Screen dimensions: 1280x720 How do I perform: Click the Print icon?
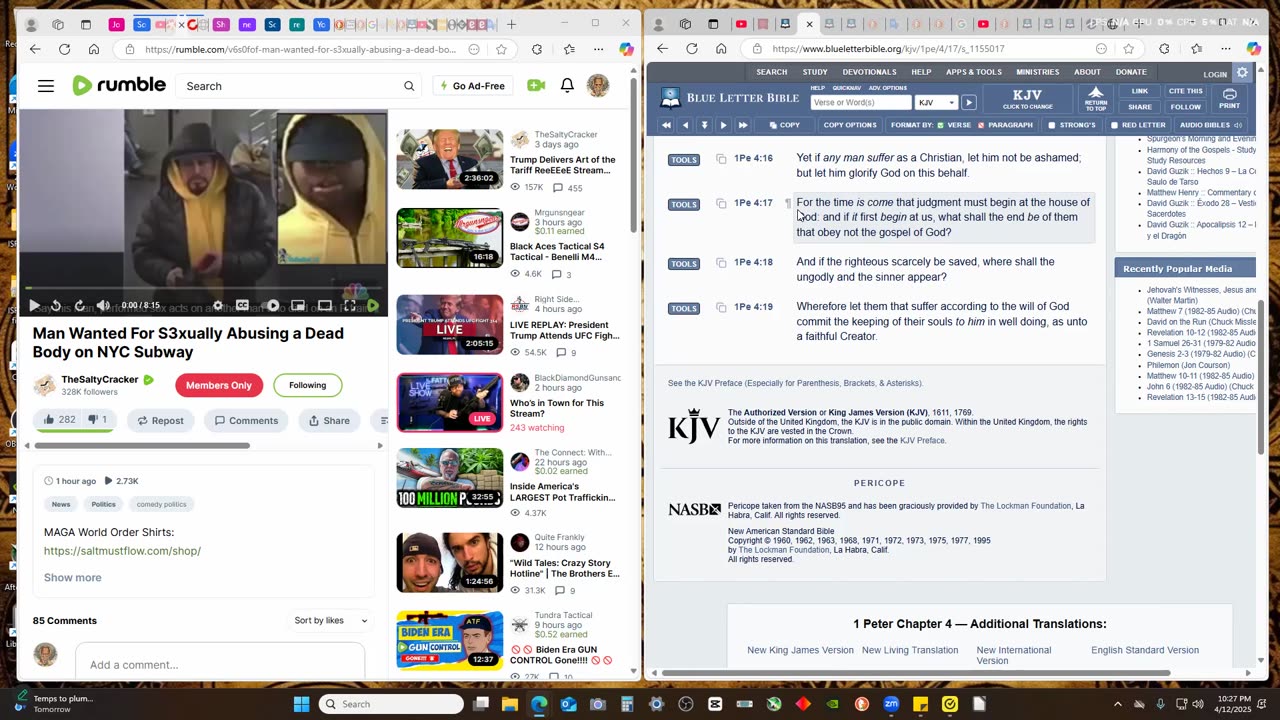coord(1229,99)
